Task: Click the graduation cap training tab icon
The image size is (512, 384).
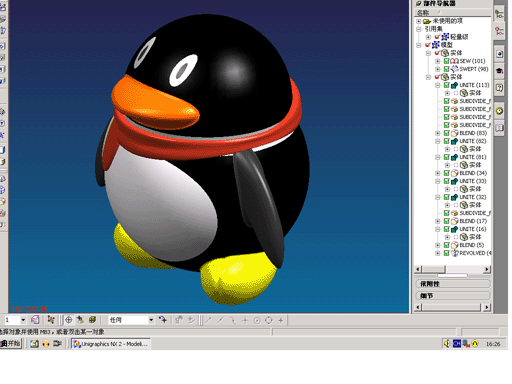Action: (499, 71)
